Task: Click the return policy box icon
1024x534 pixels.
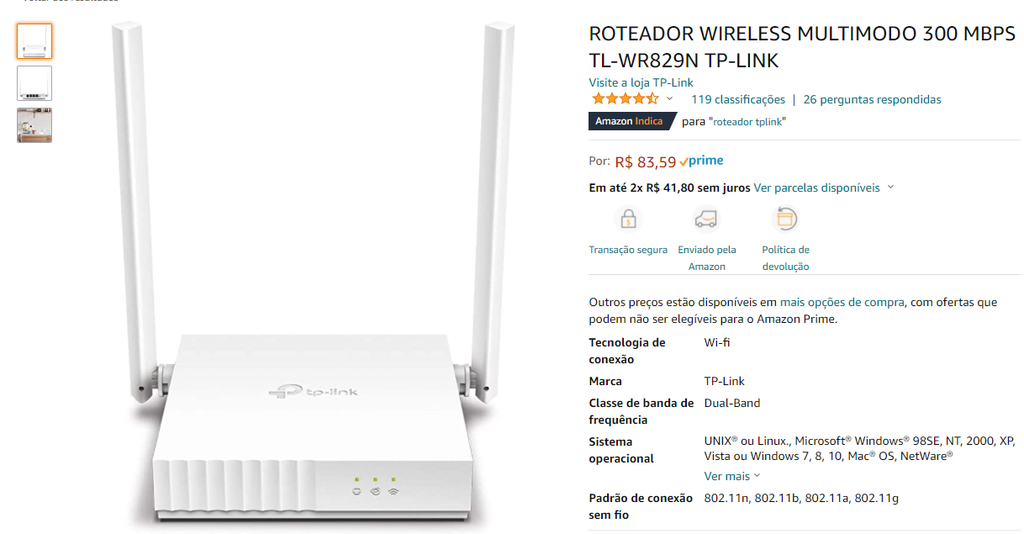Action: point(786,219)
